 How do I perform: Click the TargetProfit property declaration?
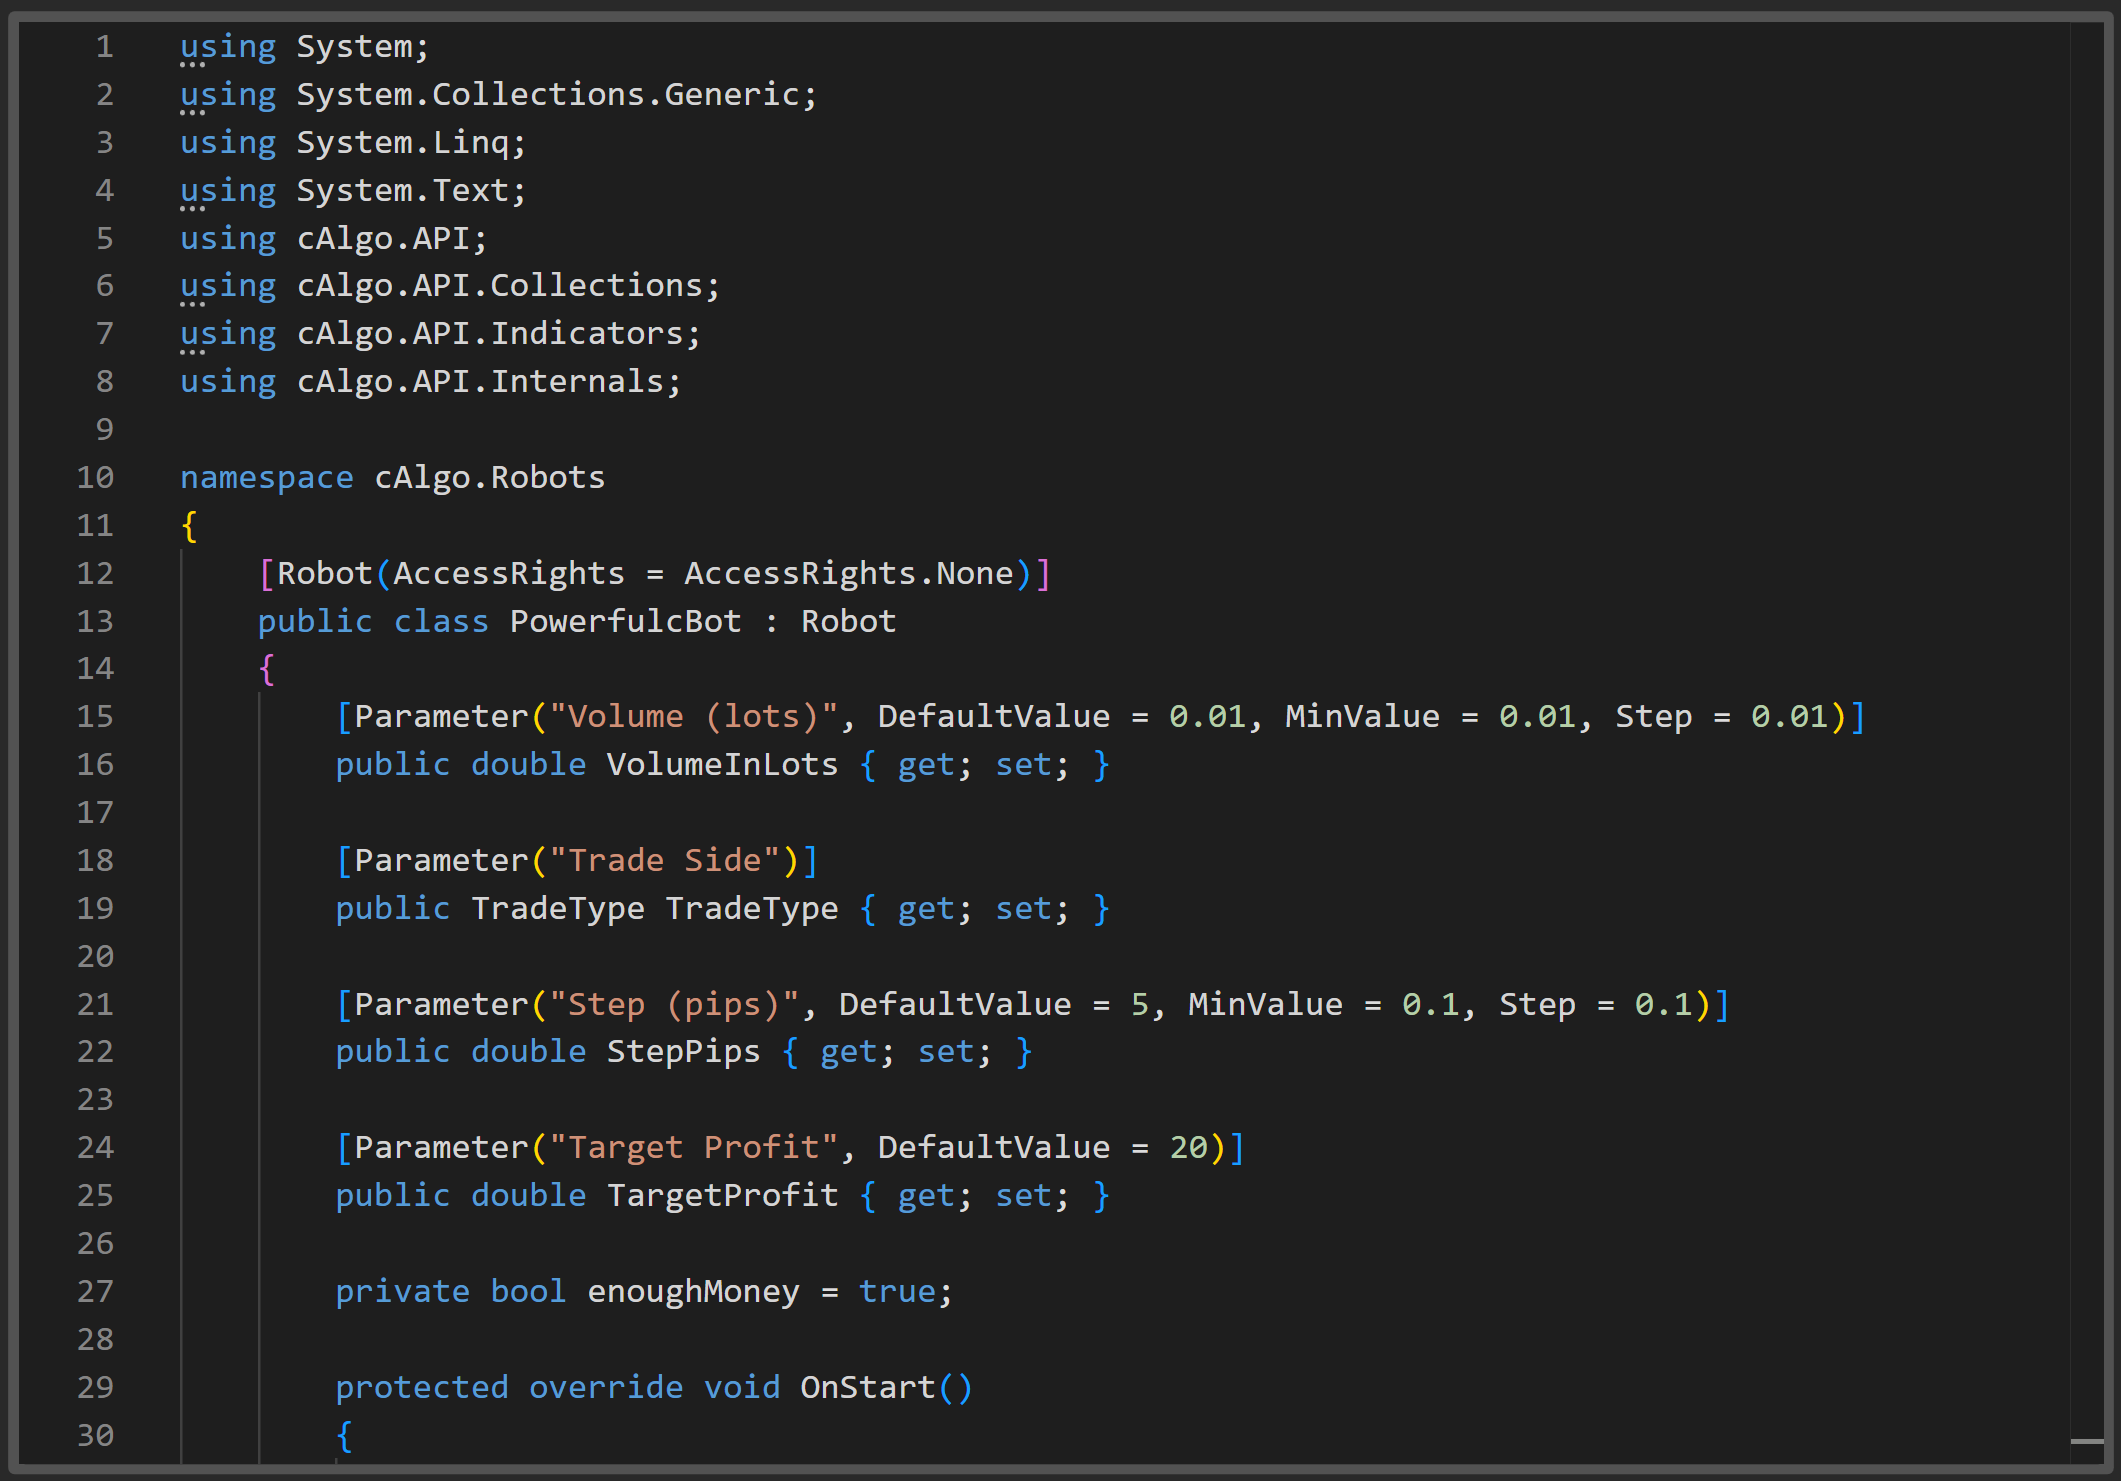click(722, 1195)
